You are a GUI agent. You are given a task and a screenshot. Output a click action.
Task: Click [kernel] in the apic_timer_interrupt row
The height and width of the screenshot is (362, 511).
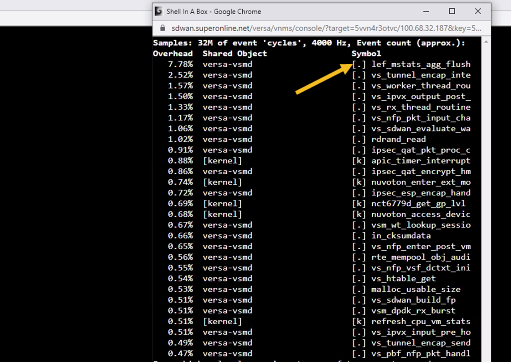tap(222, 161)
